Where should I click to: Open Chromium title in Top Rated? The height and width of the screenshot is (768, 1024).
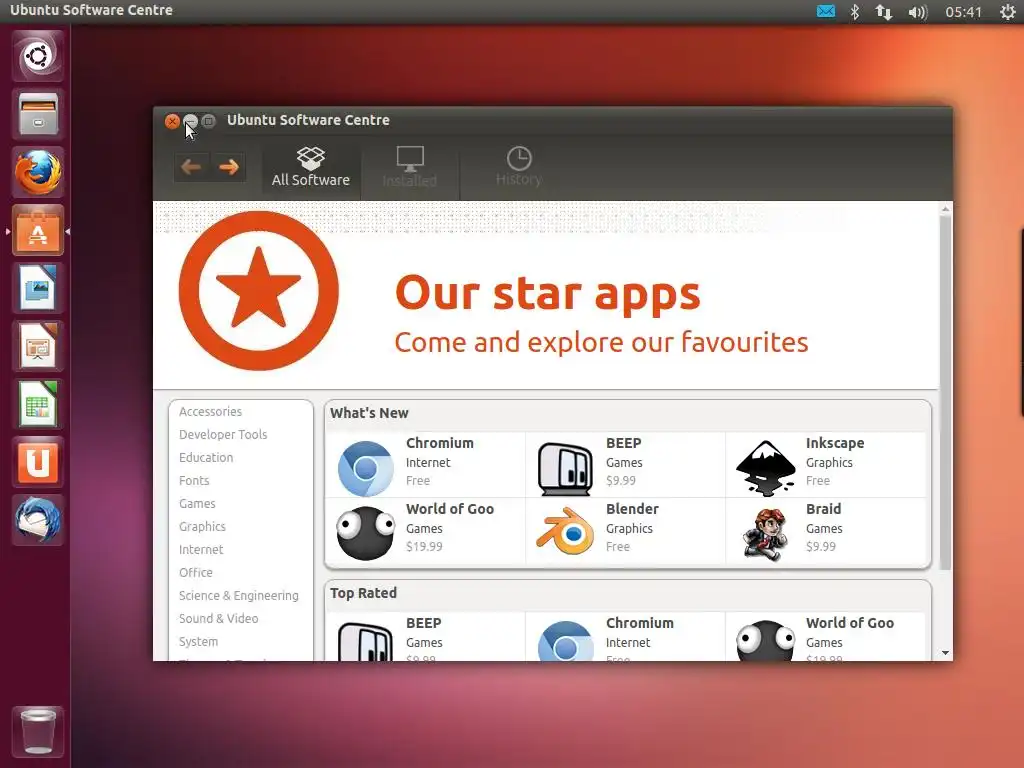tap(639, 623)
